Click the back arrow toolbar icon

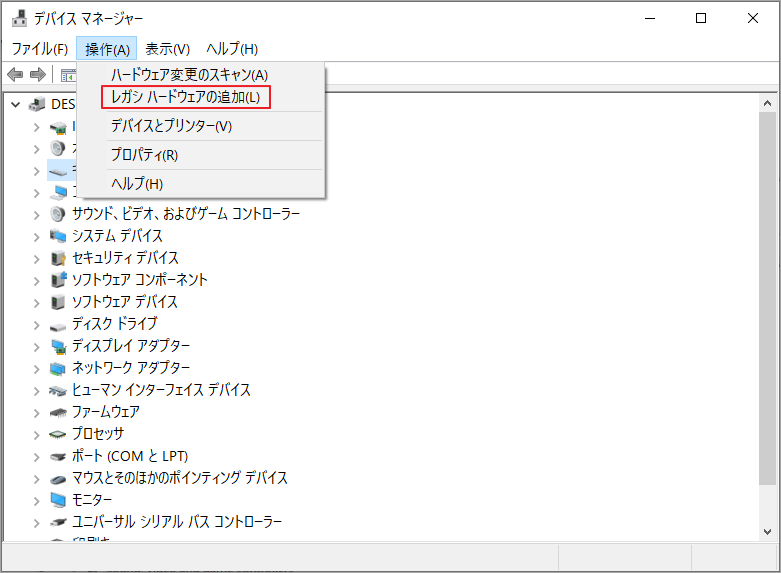tap(15, 75)
